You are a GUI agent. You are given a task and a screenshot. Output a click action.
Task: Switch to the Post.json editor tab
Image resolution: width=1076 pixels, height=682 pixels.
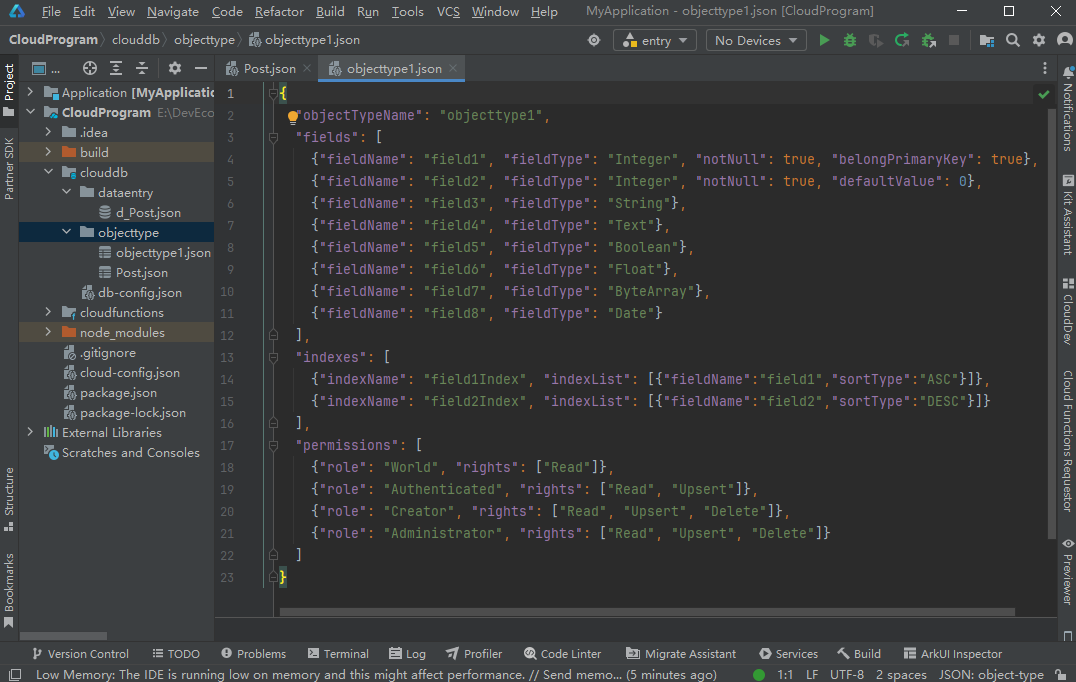[269, 69]
